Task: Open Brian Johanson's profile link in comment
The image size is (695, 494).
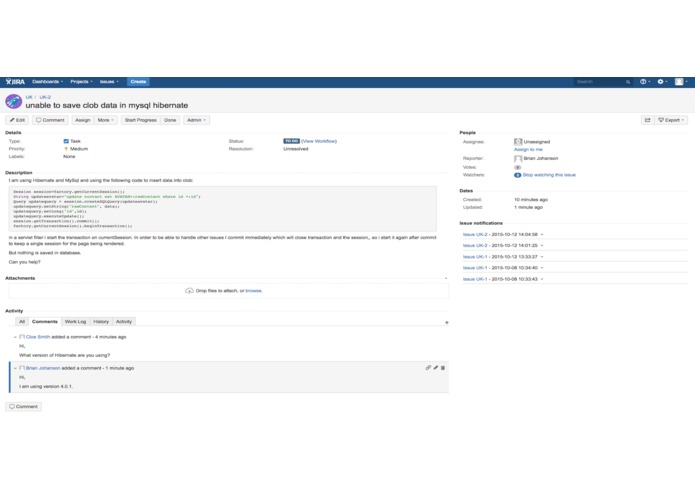Action: point(43,368)
